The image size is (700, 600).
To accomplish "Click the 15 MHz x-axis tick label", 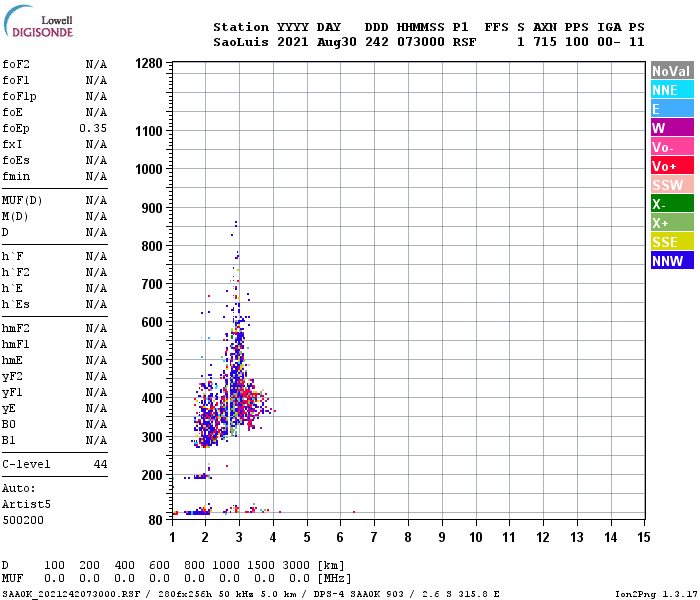I will (x=644, y=537).
